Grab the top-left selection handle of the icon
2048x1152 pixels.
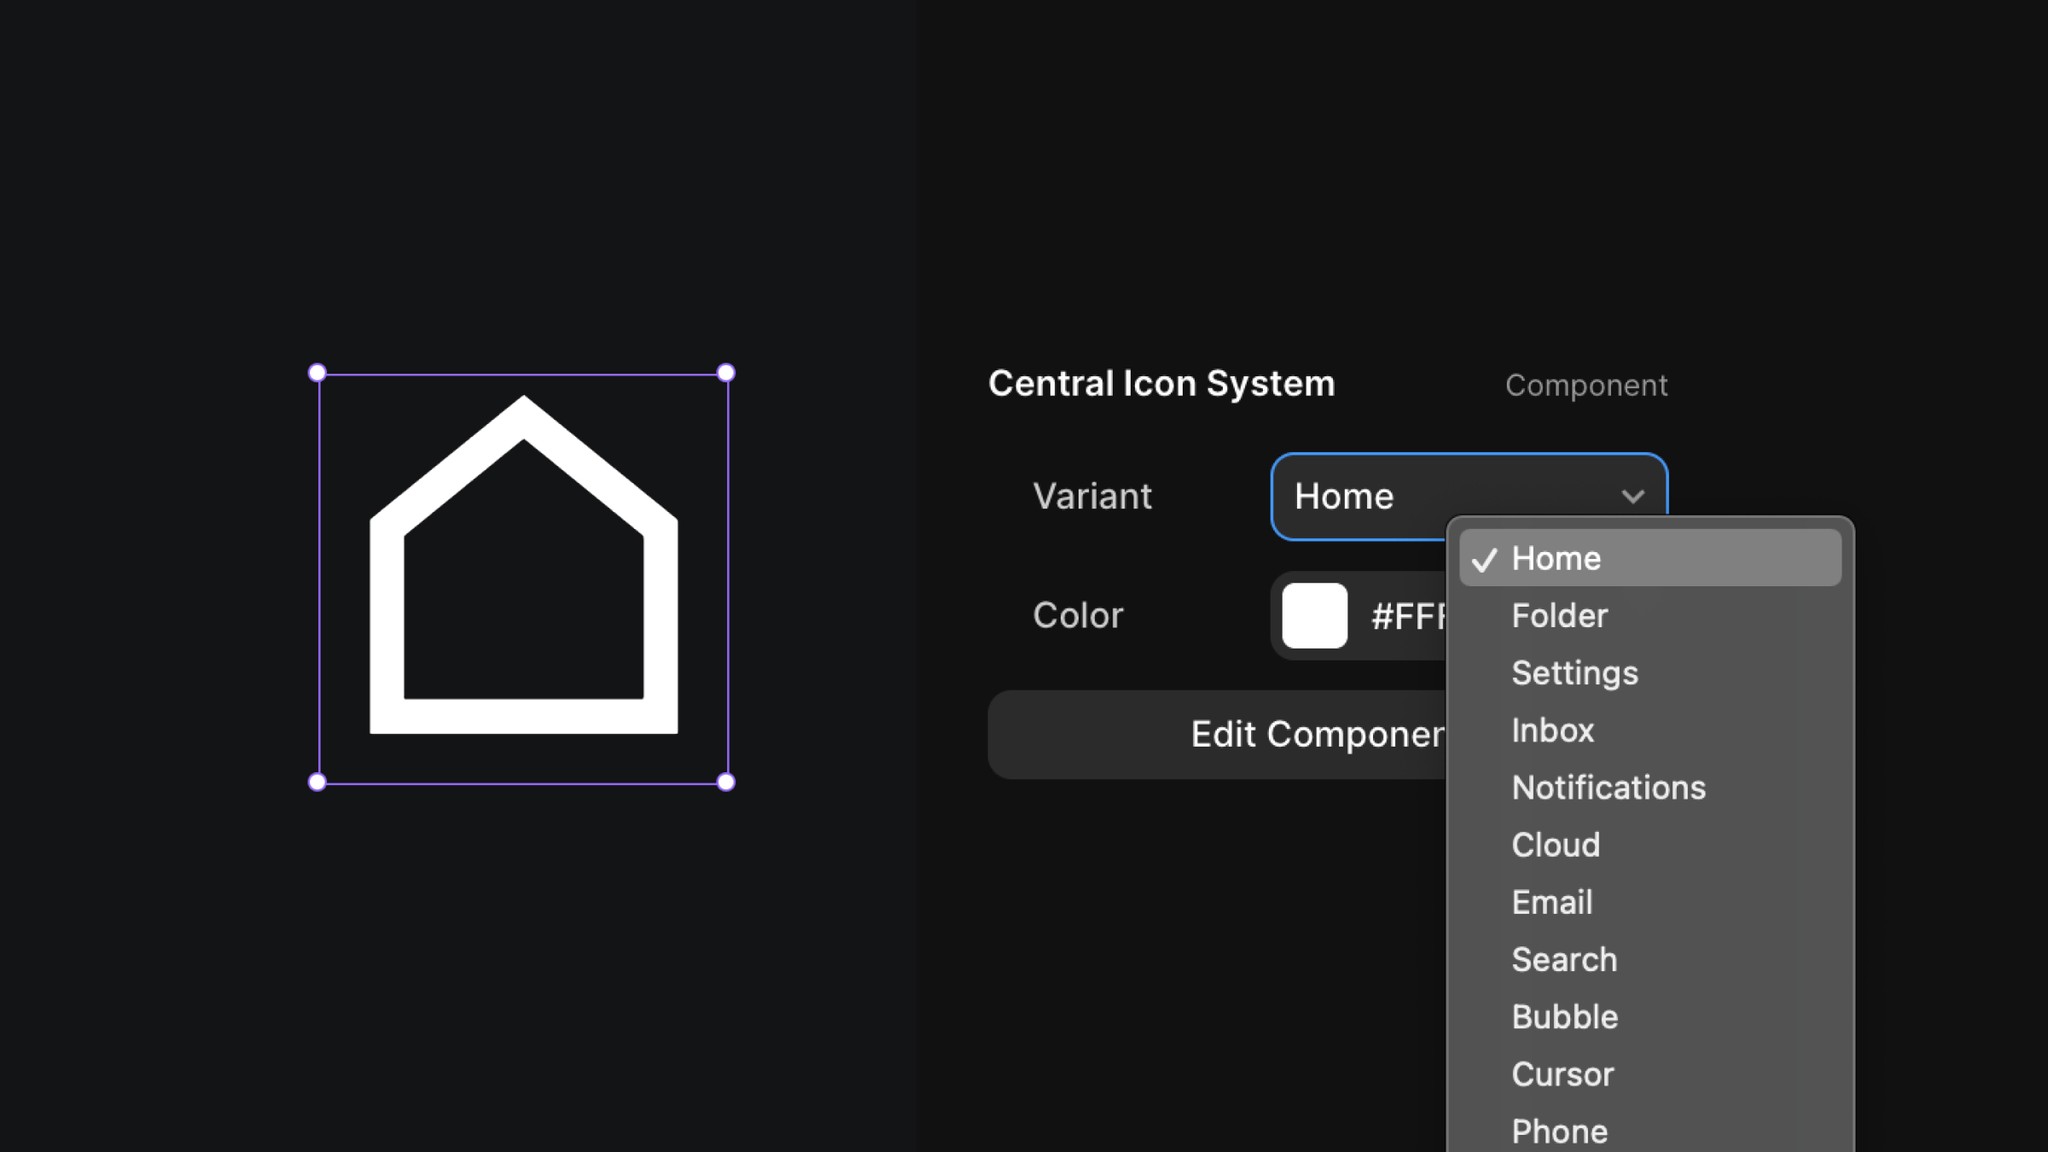pos(317,372)
